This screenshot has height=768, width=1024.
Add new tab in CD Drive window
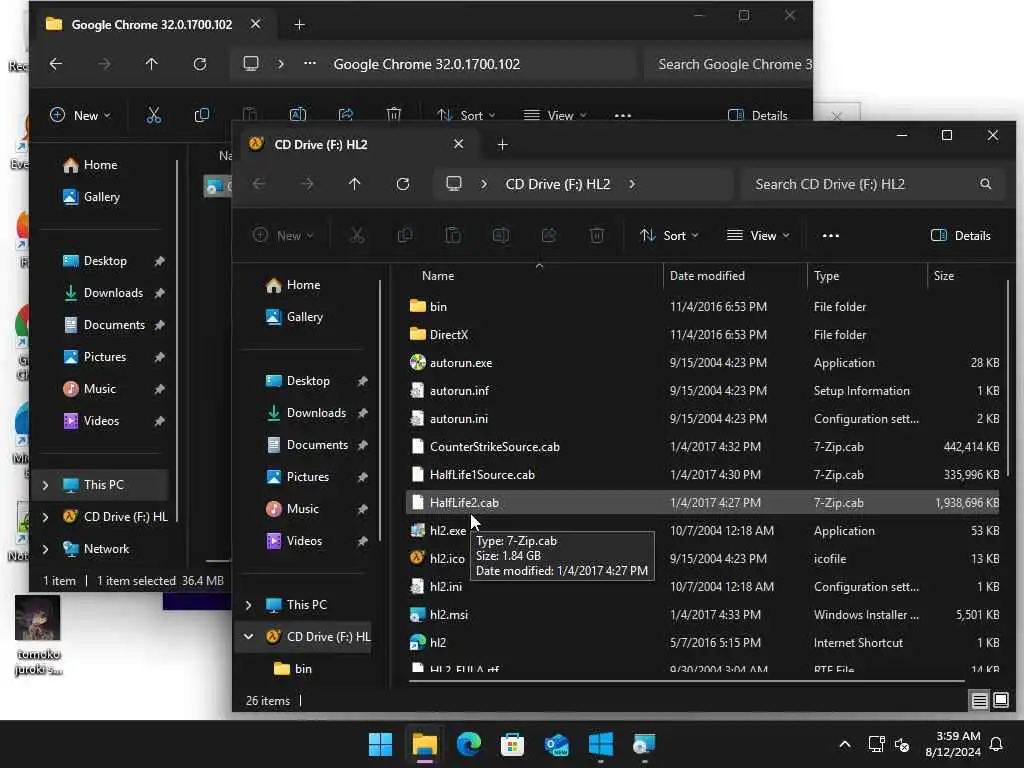(x=502, y=144)
